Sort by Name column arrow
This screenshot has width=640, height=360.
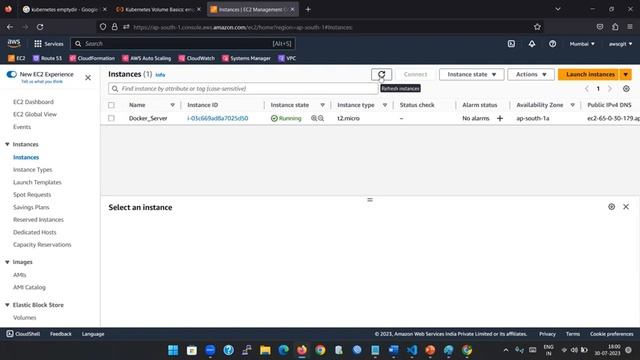tap(172, 105)
